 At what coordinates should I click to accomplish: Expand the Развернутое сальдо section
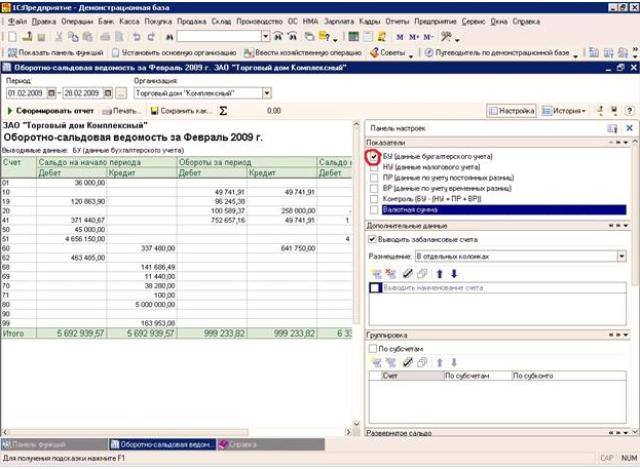[x=626, y=433]
